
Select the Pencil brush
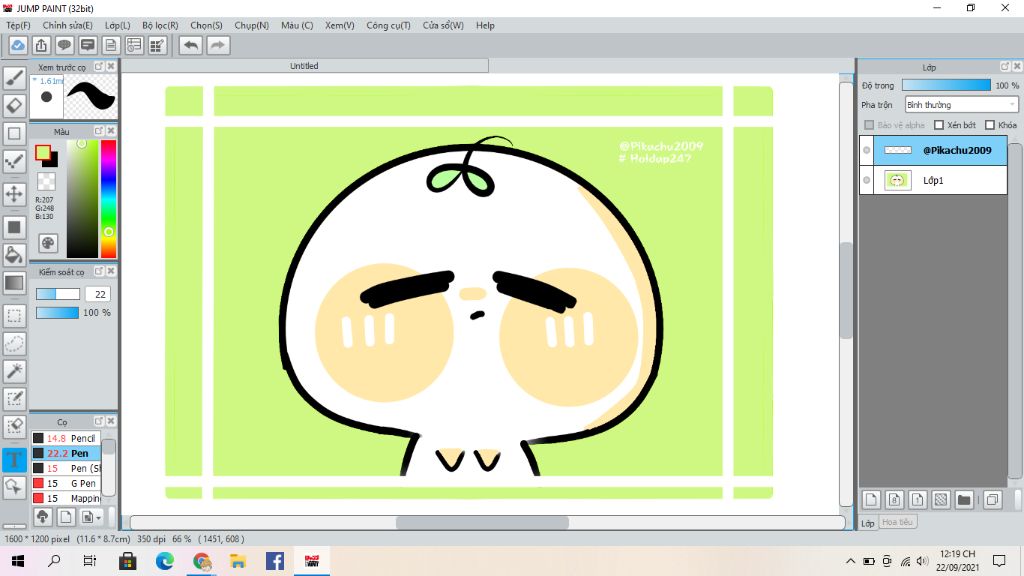(x=65, y=438)
